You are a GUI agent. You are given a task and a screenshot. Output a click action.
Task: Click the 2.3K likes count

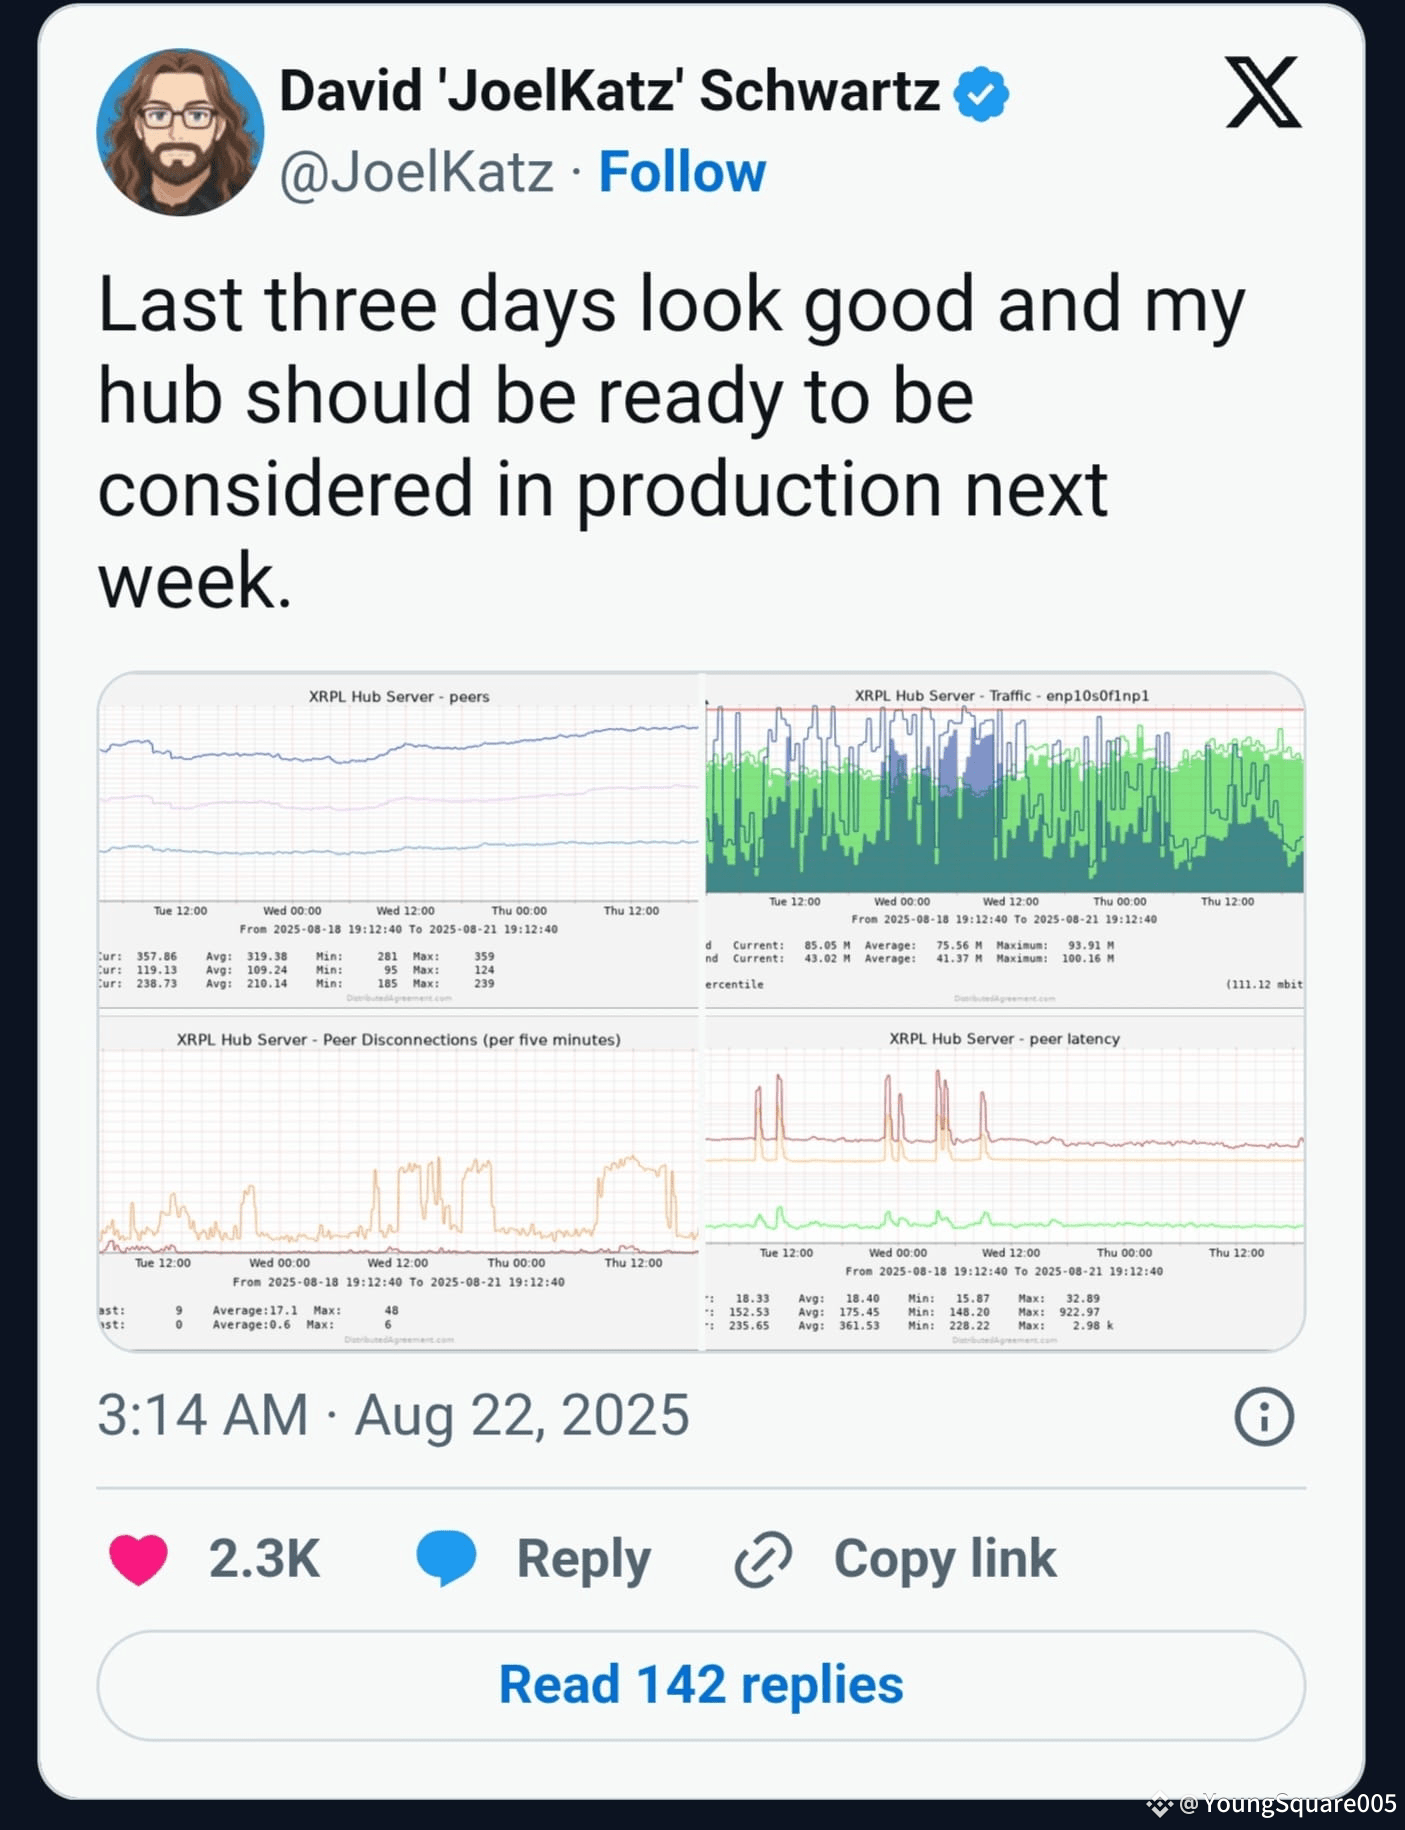pos(264,1558)
